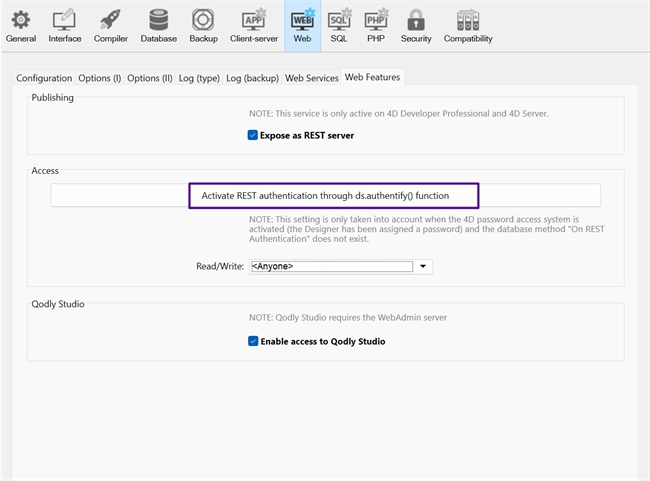Open the General settings page

tap(20, 25)
